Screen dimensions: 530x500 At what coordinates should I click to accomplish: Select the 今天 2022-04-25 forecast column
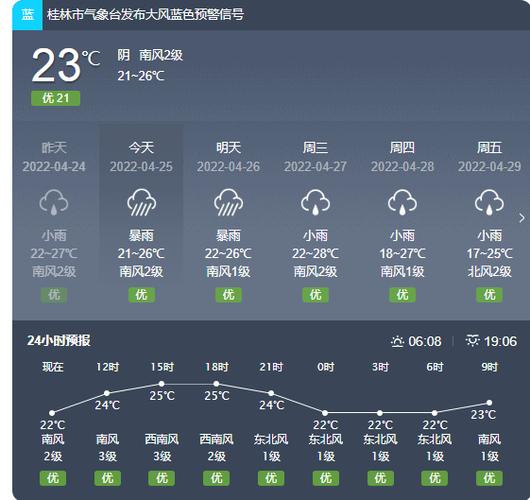(141, 221)
